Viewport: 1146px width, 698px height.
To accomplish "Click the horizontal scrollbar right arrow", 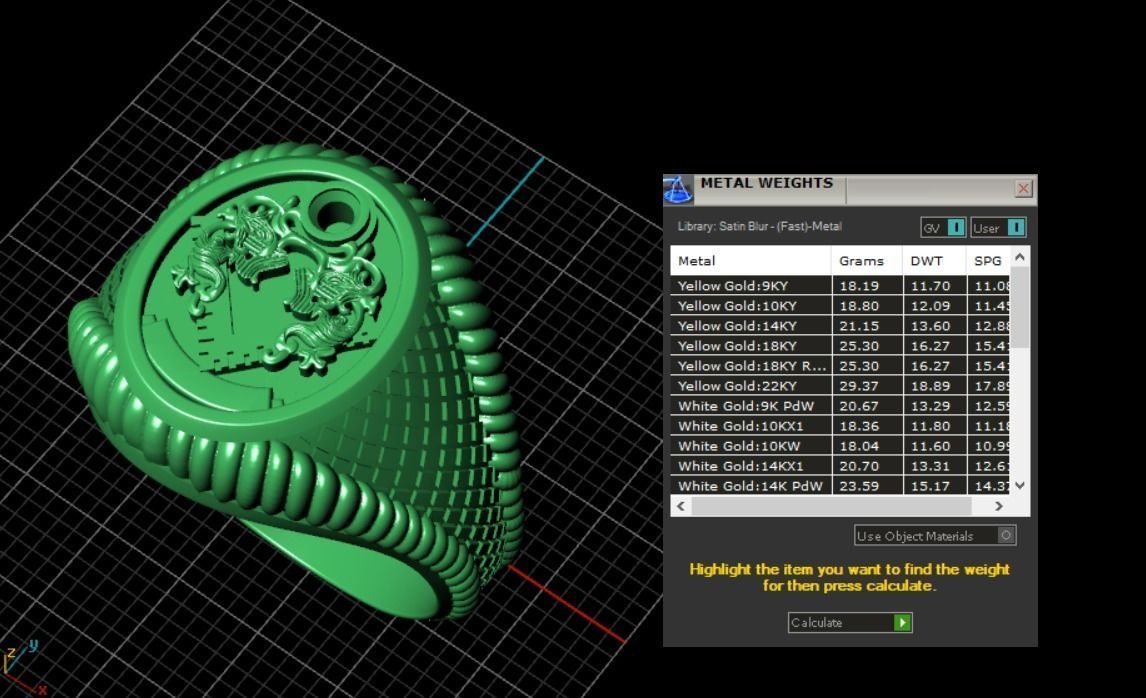I will click(x=999, y=506).
